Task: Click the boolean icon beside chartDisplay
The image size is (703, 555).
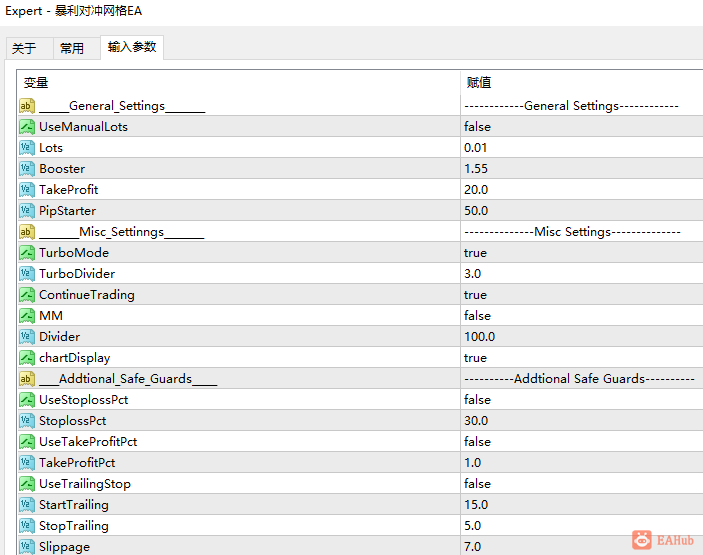Action: (x=27, y=358)
